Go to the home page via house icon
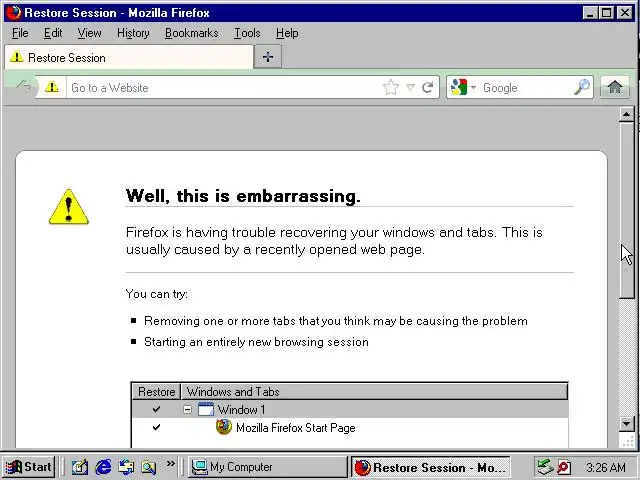 coord(615,87)
